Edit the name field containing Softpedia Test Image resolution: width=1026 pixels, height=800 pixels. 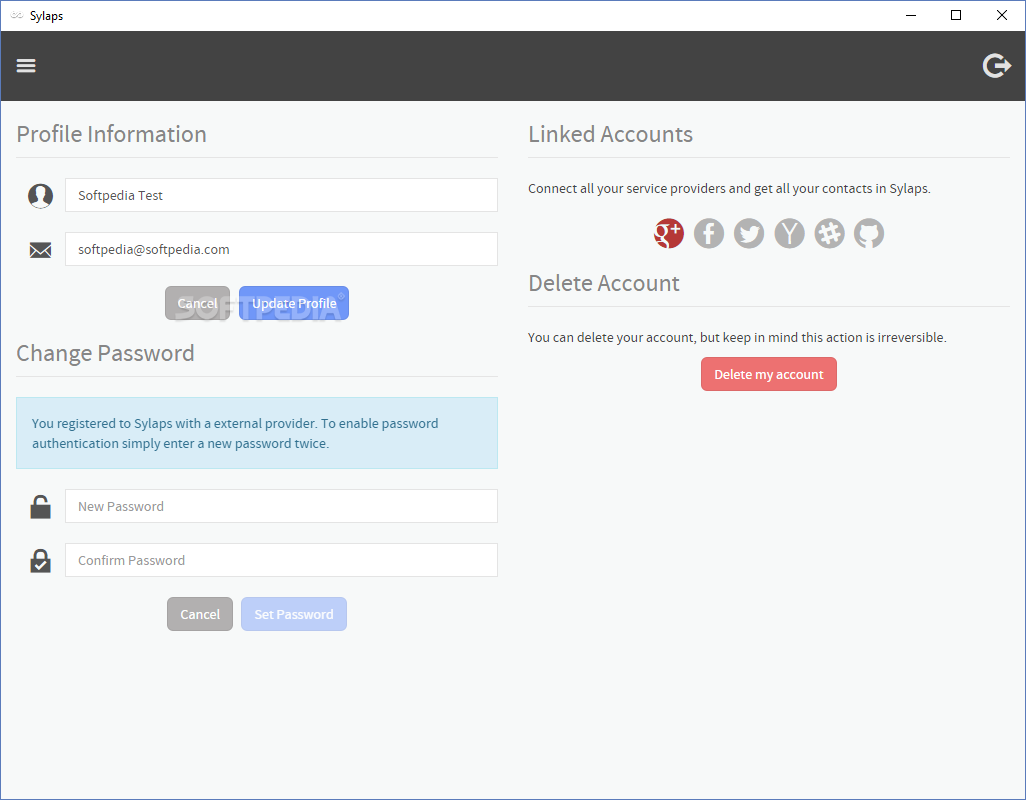pos(281,195)
